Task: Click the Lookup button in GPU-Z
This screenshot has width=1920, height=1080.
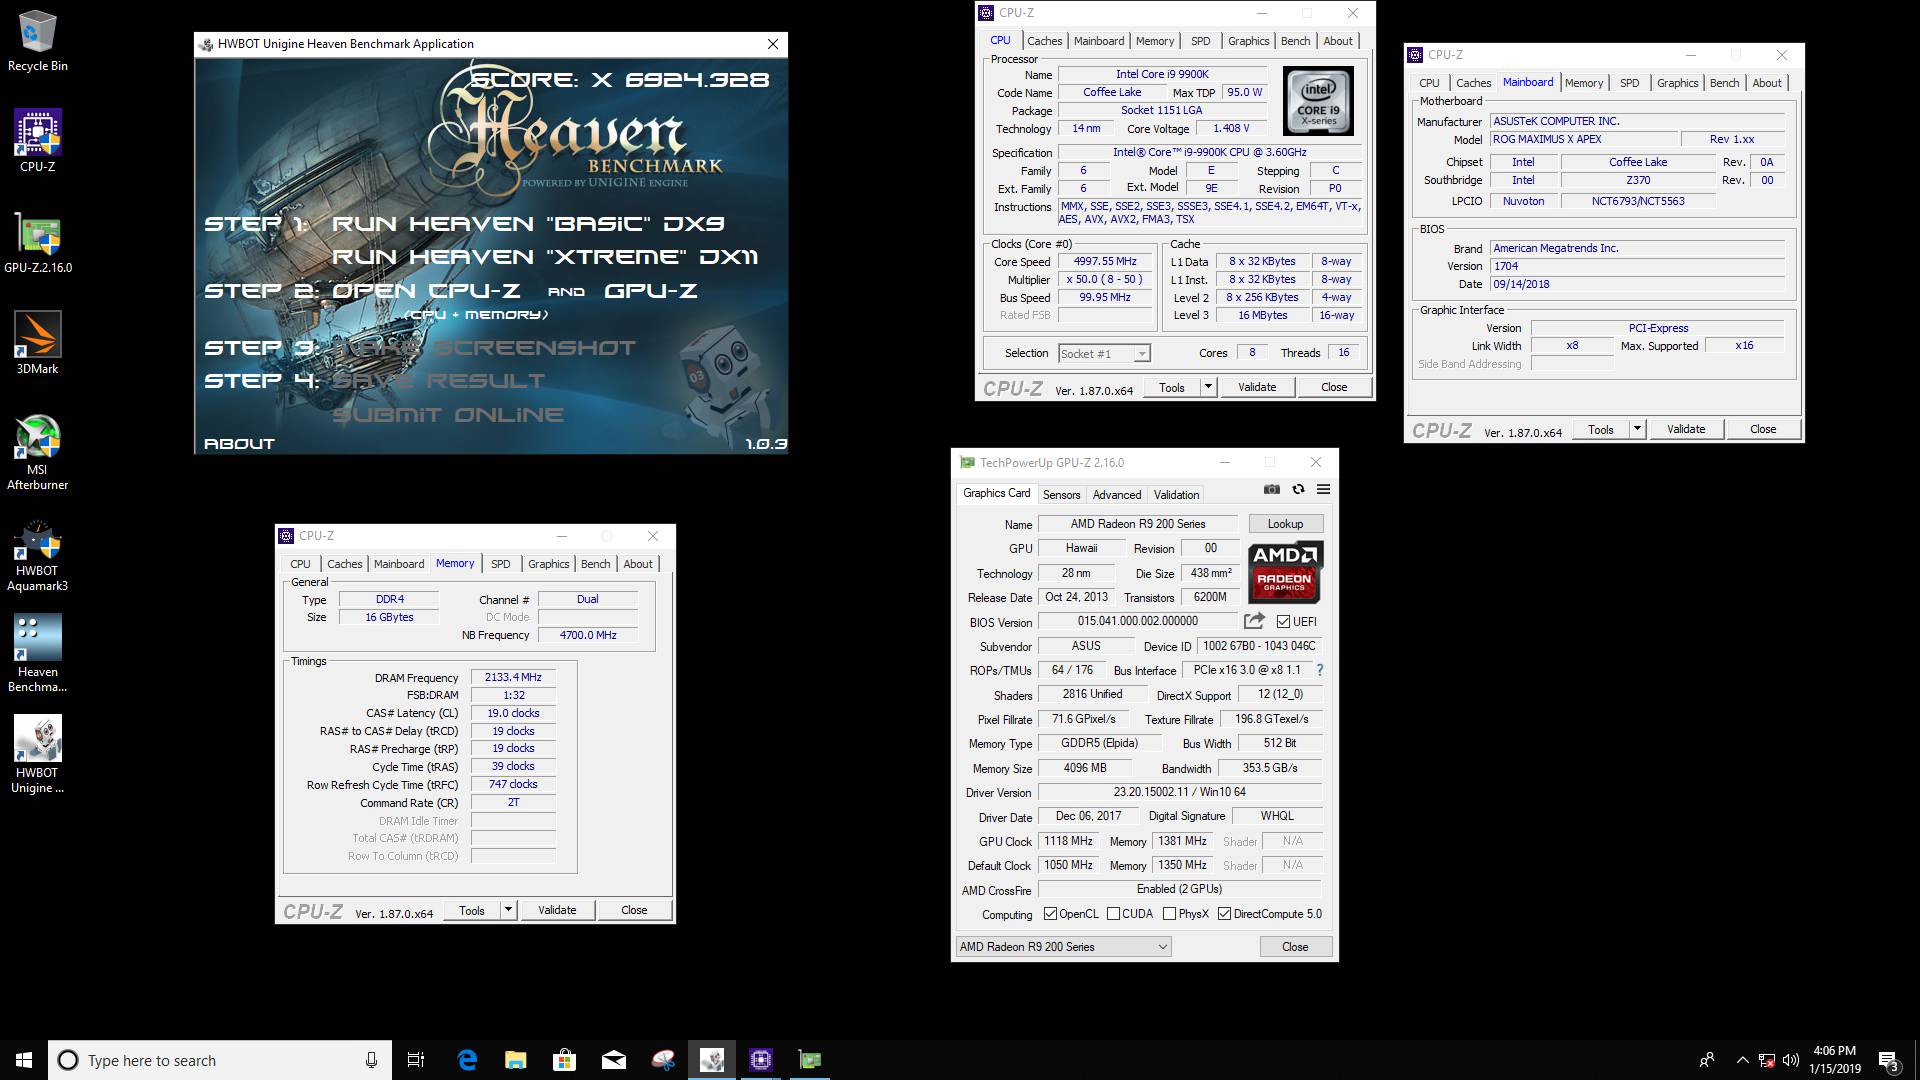Action: click(1285, 524)
